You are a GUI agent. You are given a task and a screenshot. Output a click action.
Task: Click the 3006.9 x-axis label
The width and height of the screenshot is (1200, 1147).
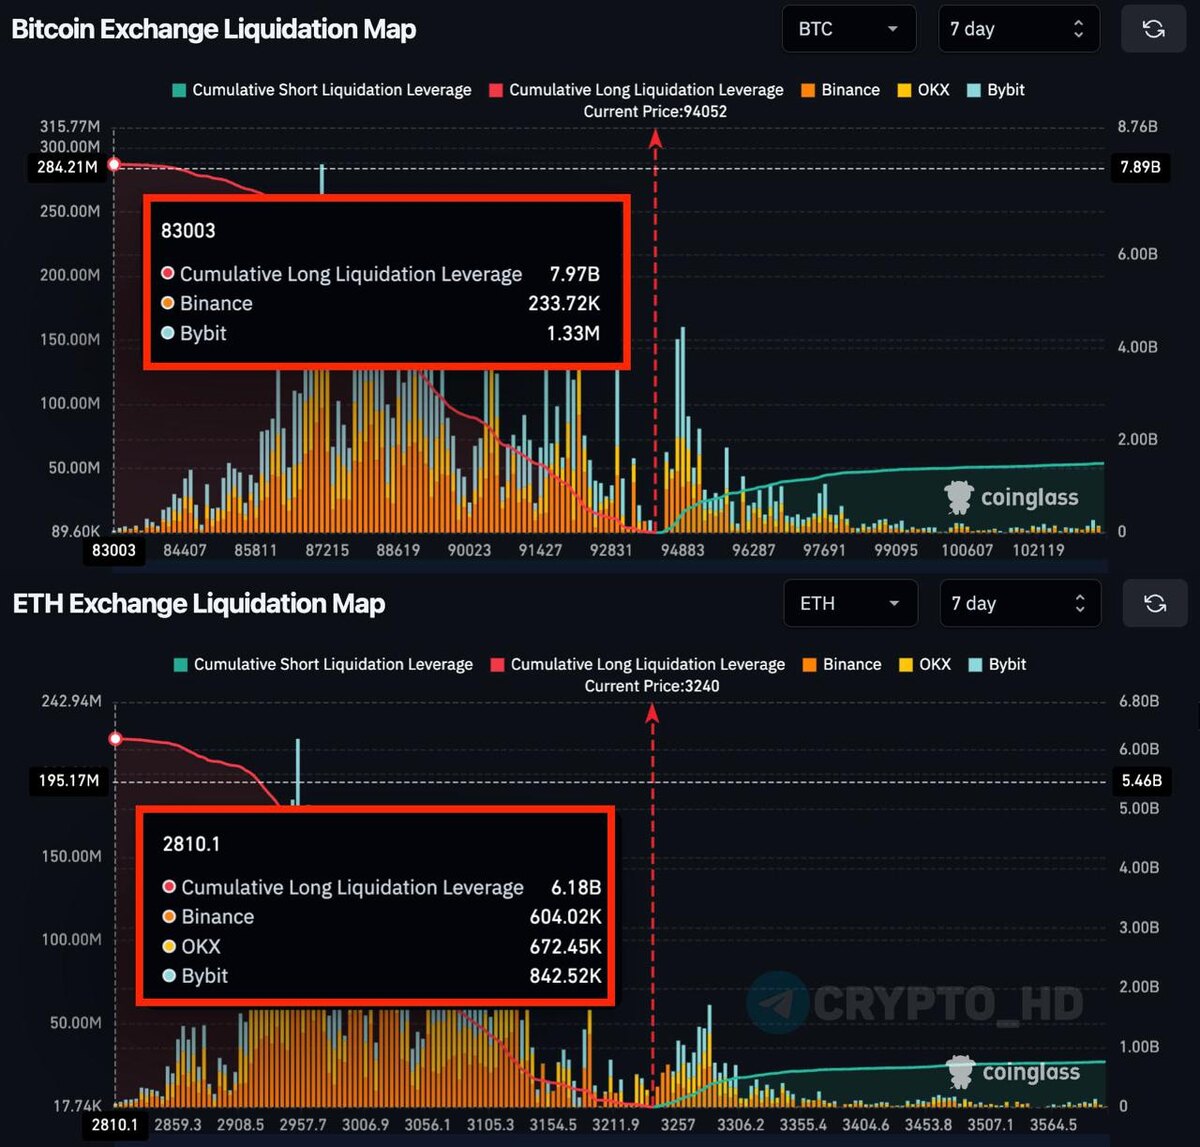pyautogui.click(x=365, y=1124)
